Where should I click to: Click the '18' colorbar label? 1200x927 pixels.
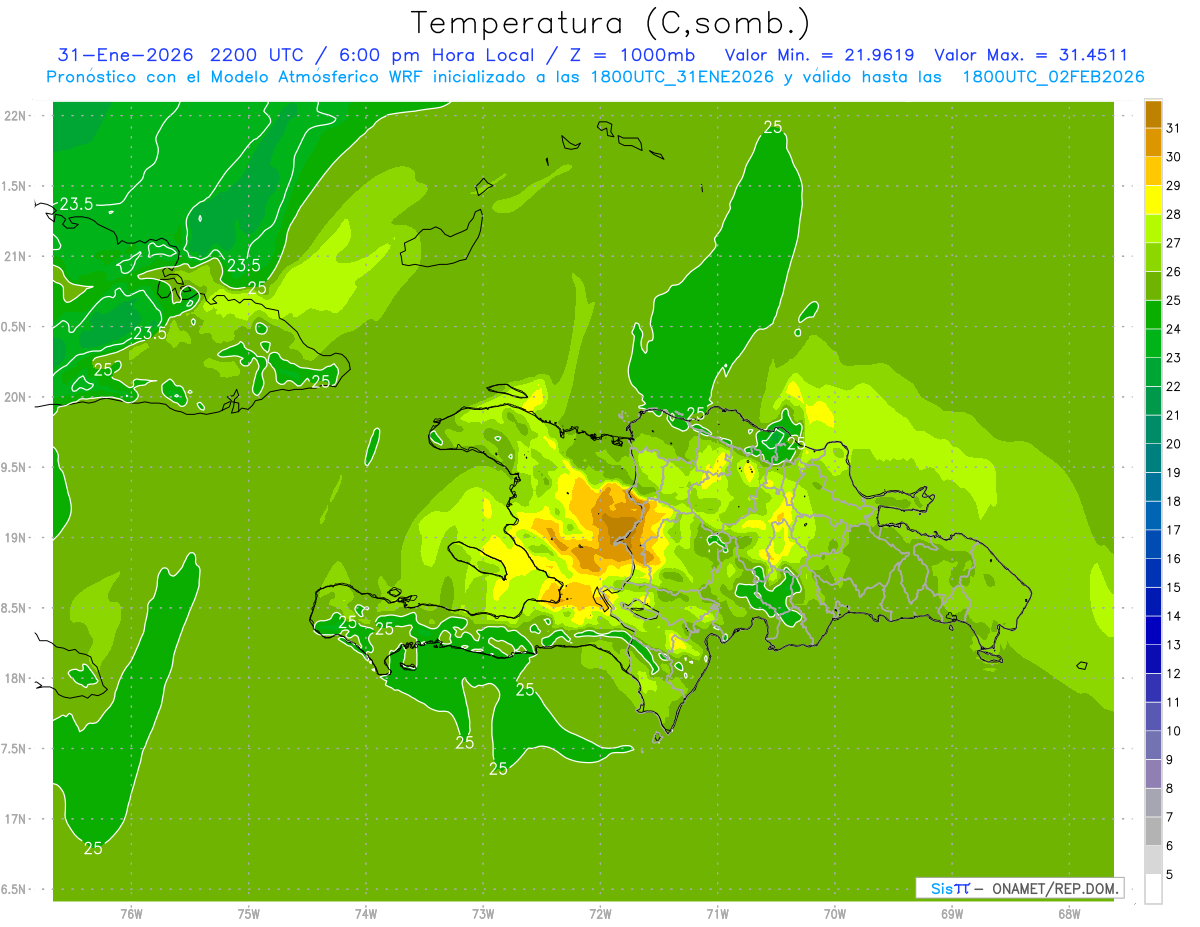click(1174, 501)
